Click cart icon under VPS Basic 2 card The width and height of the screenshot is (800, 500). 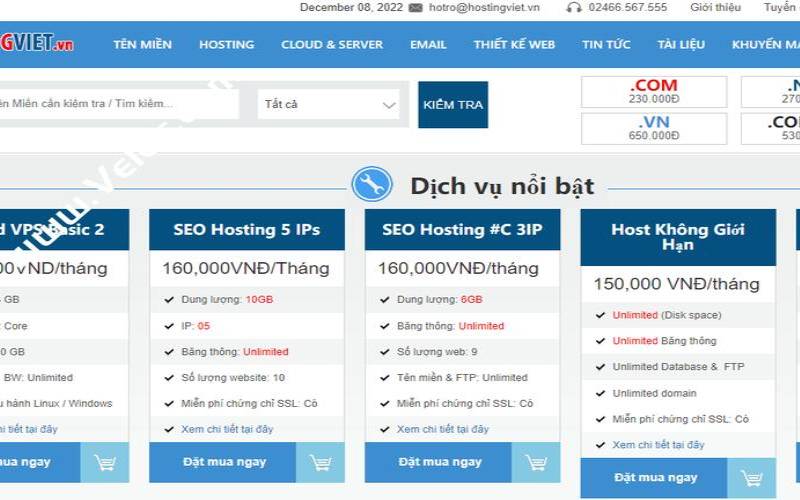coord(105,462)
